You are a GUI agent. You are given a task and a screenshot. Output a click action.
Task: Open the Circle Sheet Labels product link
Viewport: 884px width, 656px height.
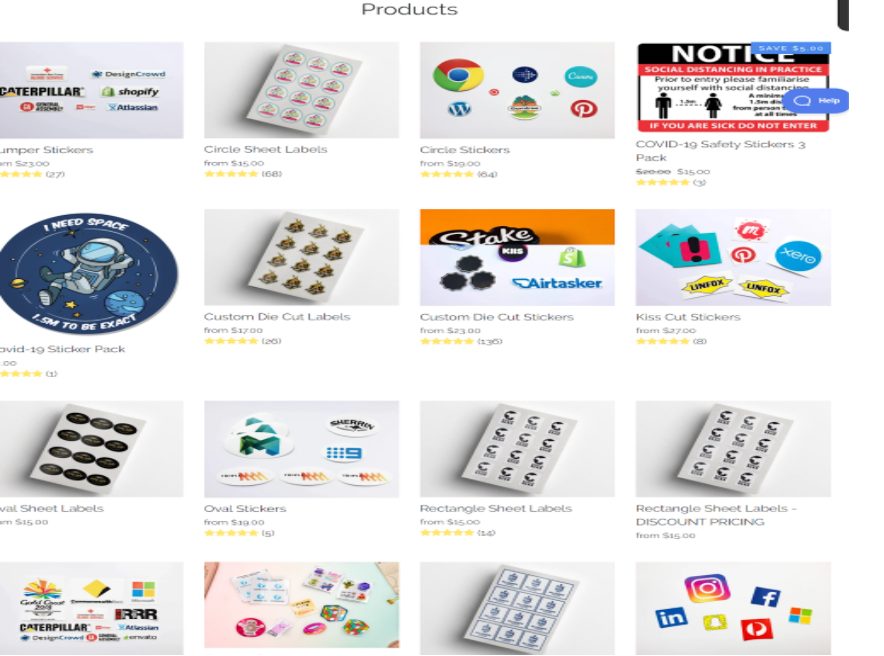(265, 149)
